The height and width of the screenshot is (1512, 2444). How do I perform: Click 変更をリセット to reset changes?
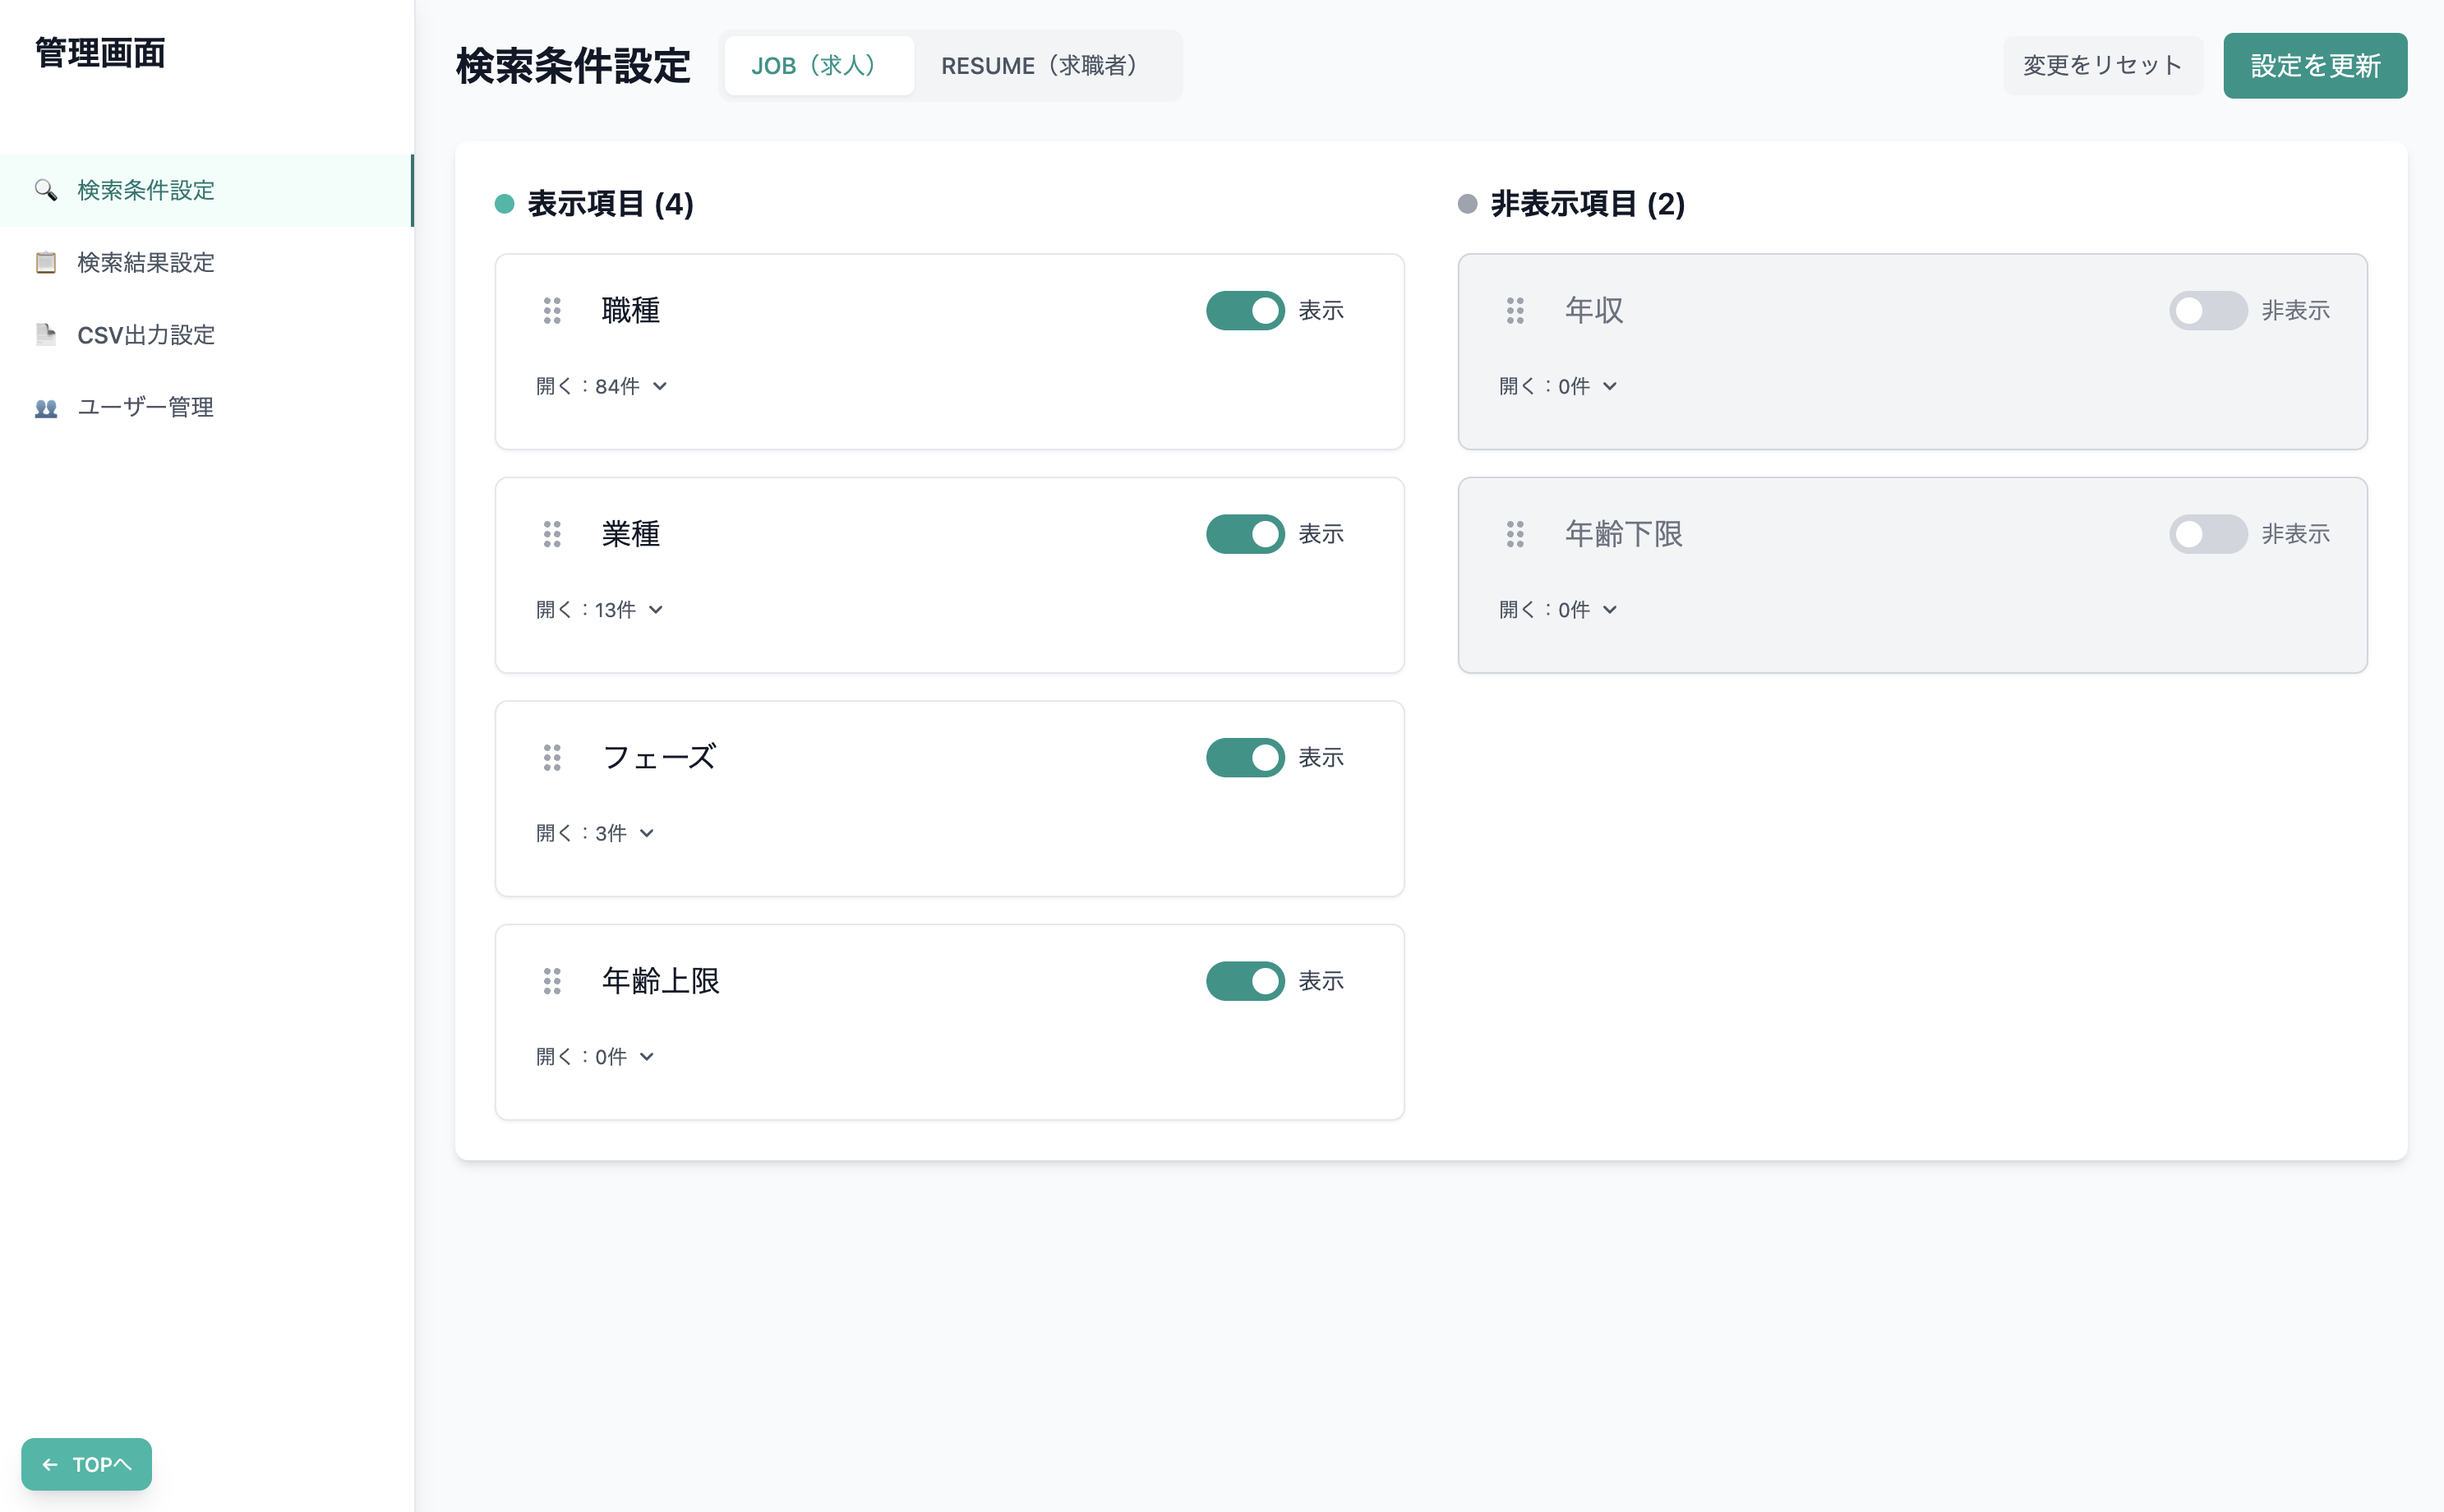coord(2102,65)
